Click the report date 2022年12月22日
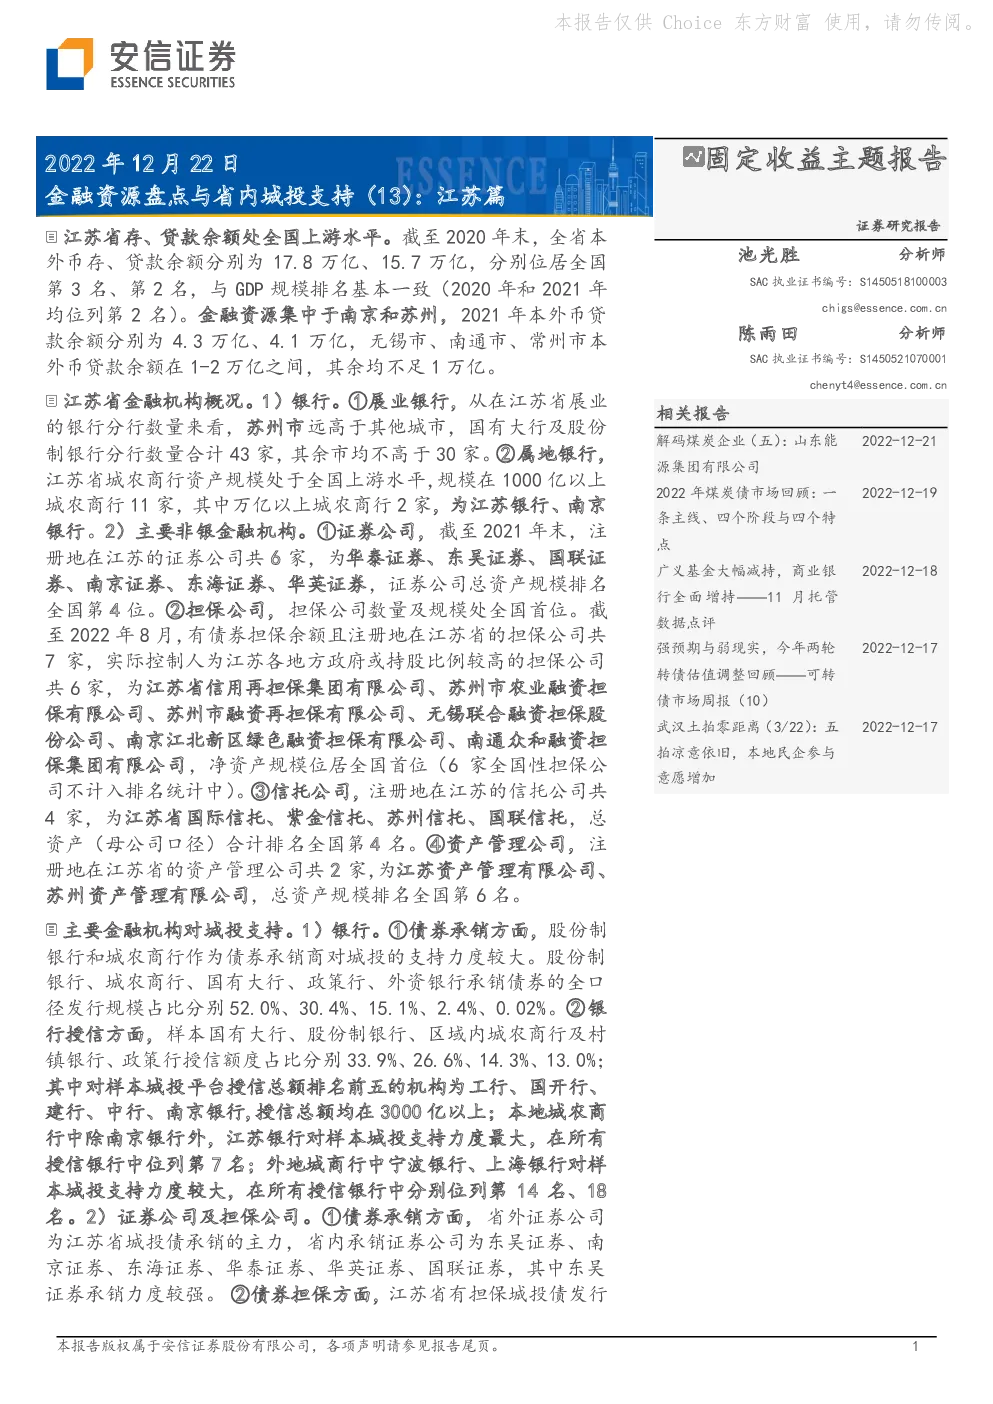Viewport: 993px width, 1404px height. (x=141, y=163)
